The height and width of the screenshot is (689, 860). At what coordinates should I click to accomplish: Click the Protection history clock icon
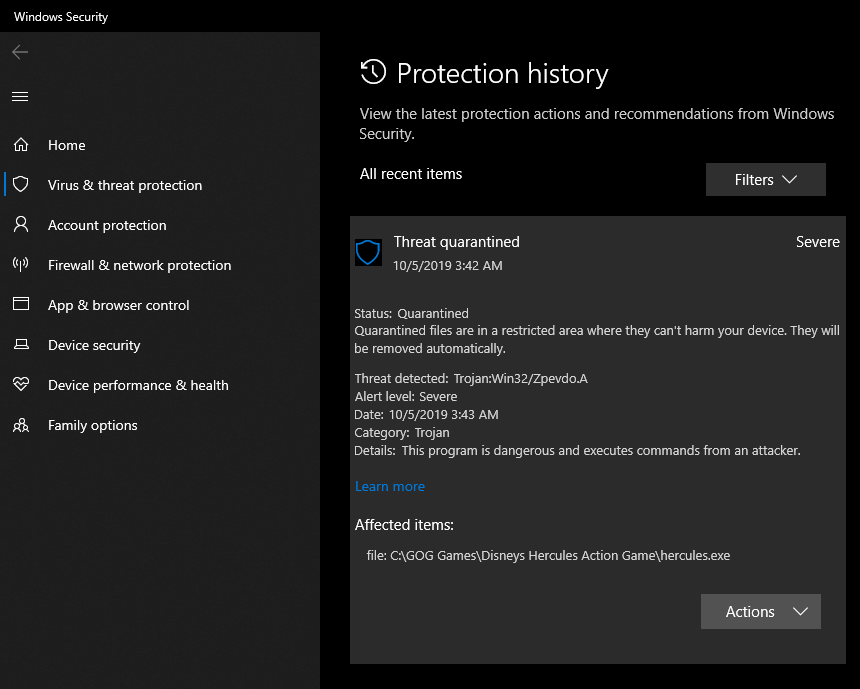[x=373, y=72]
